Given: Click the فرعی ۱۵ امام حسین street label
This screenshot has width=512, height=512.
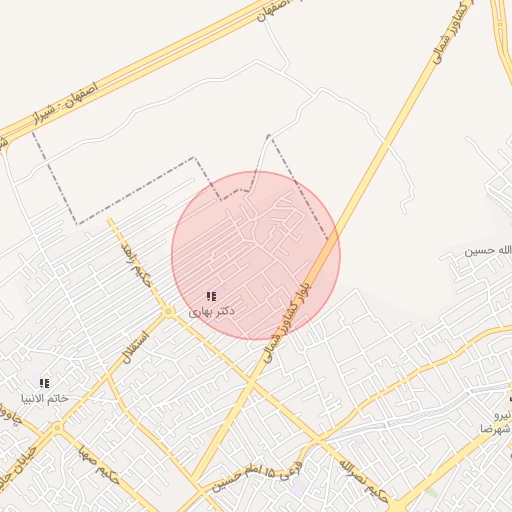Looking at the screenshot, I should 257,477.
